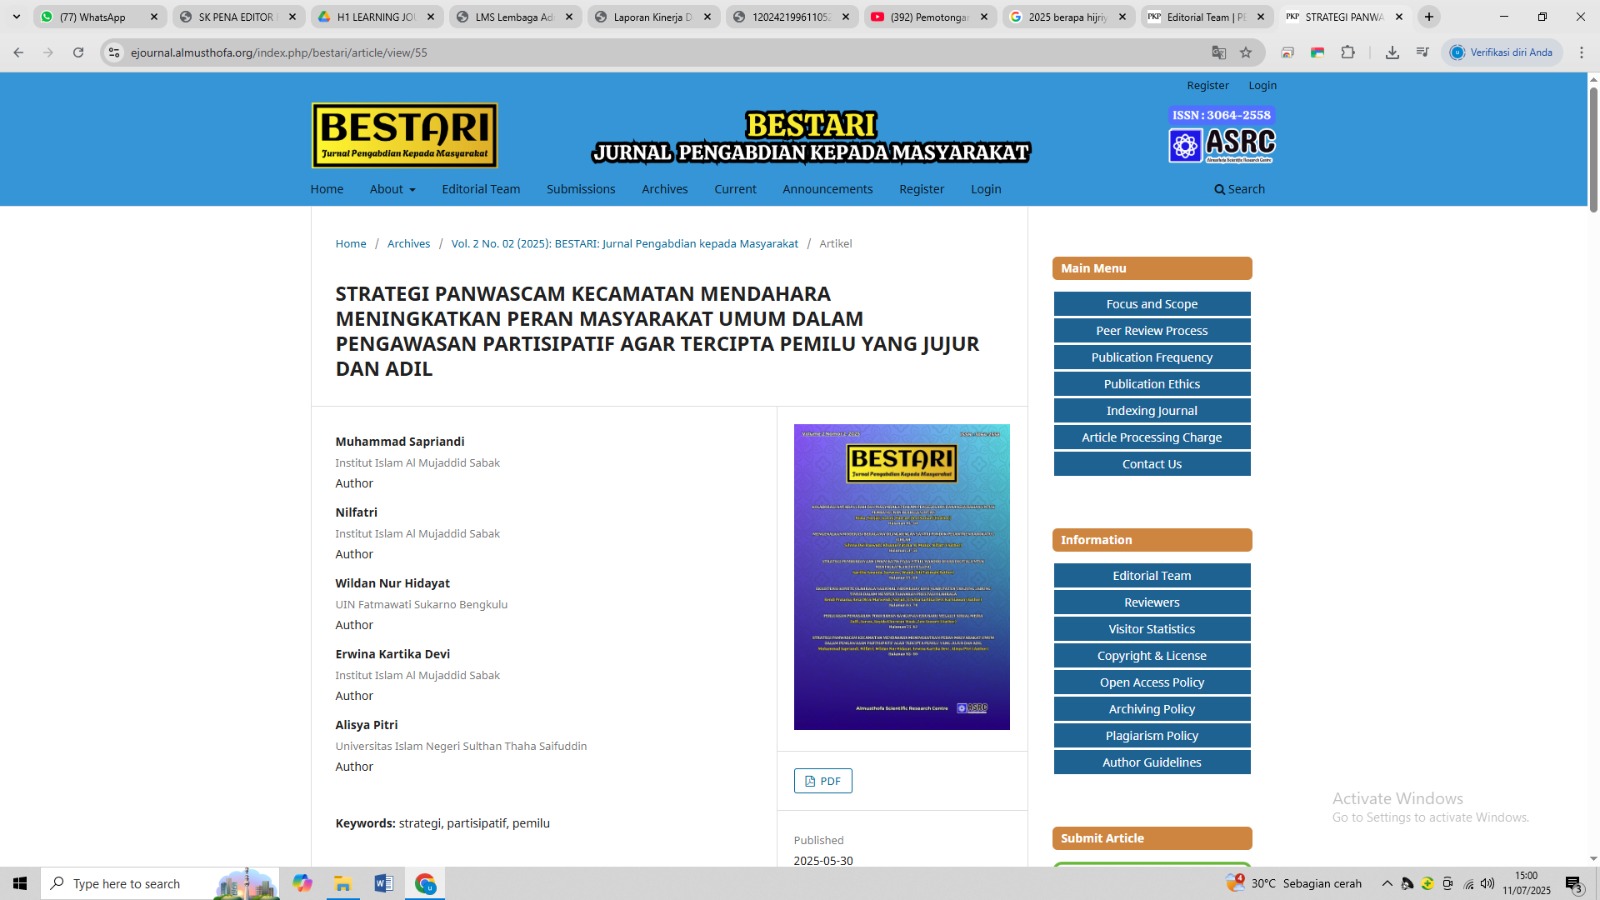Click the translate page icon in address bar
1600x900 pixels.
(x=1219, y=52)
